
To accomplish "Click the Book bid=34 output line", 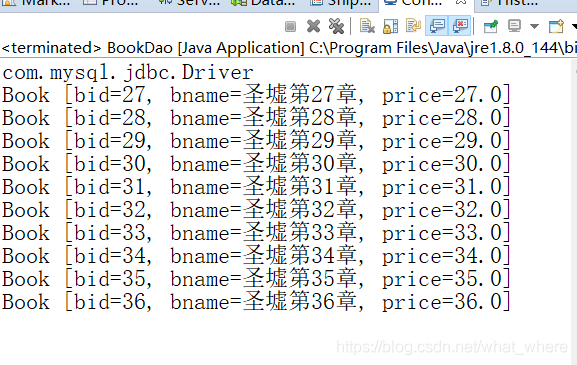I will 256,256.
